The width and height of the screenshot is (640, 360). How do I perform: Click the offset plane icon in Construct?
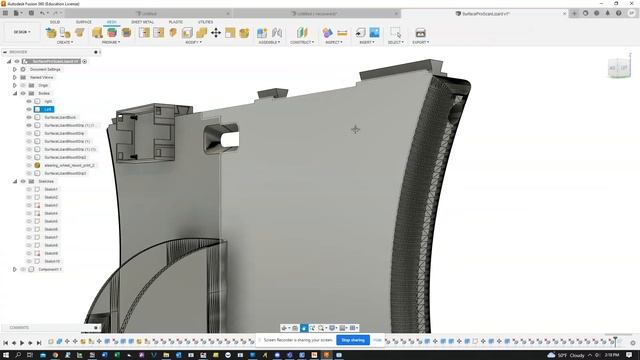click(302, 33)
